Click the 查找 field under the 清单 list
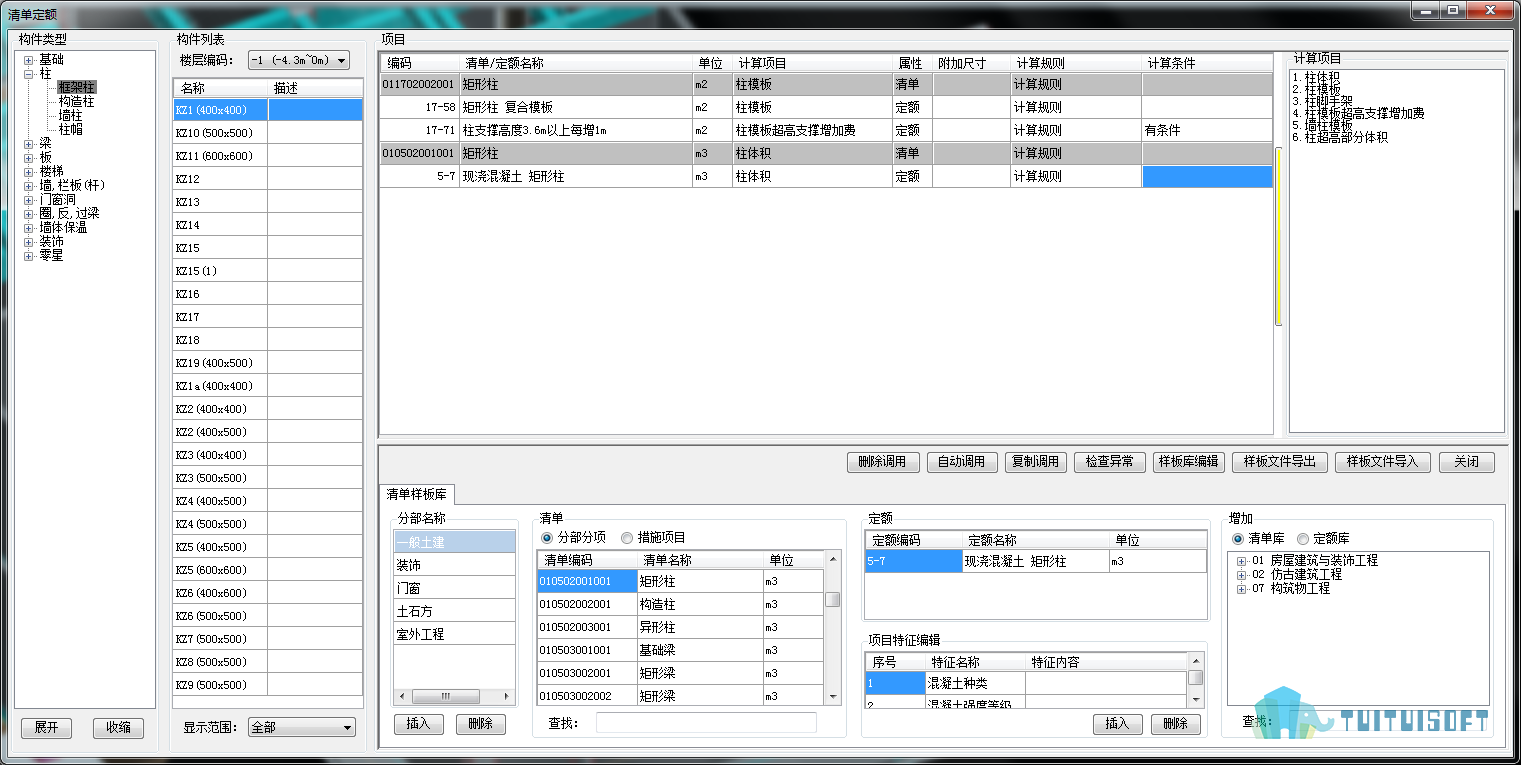The height and width of the screenshot is (765, 1521). coord(706,722)
